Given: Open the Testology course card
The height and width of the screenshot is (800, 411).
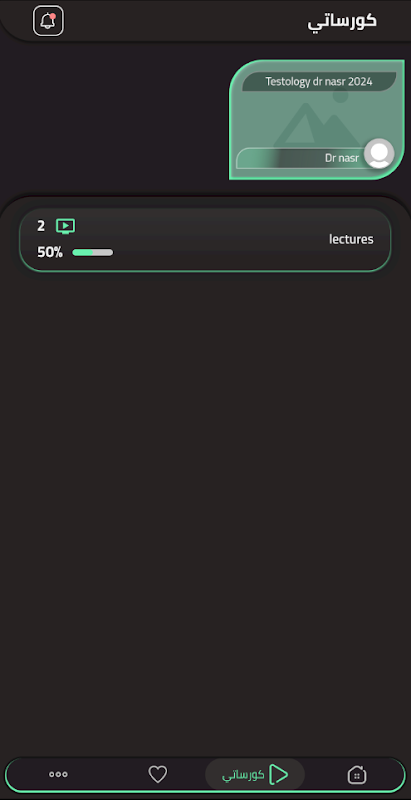Looking at the screenshot, I should pyautogui.click(x=317, y=120).
